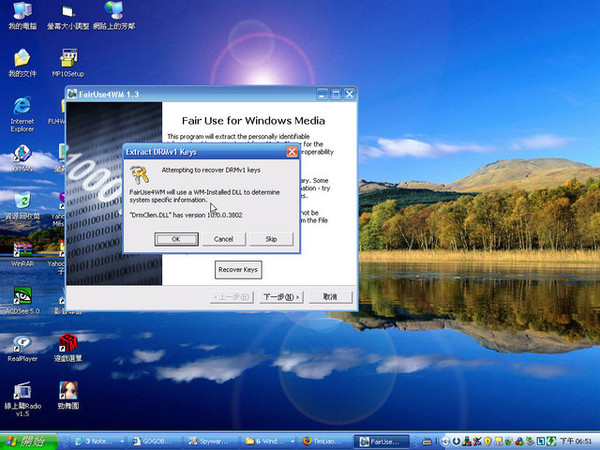Click the 'Attempting to recover DRMv1 keys' text

coord(211,170)
